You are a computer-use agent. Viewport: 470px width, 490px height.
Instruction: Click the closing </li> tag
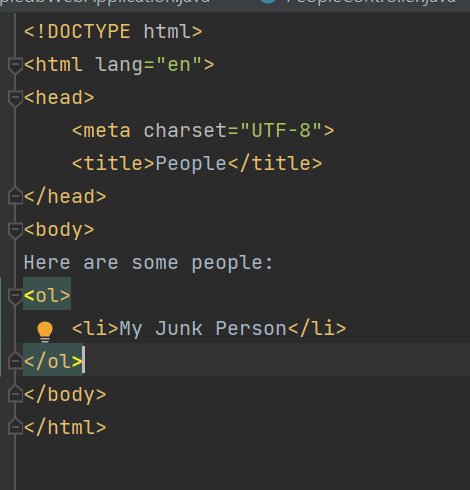point(317,329)
